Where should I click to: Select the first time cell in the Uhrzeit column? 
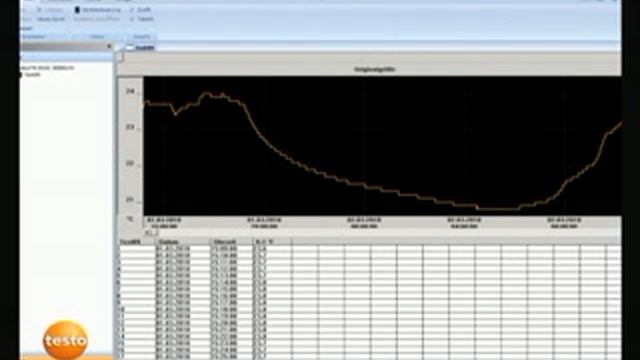point(231,249)
